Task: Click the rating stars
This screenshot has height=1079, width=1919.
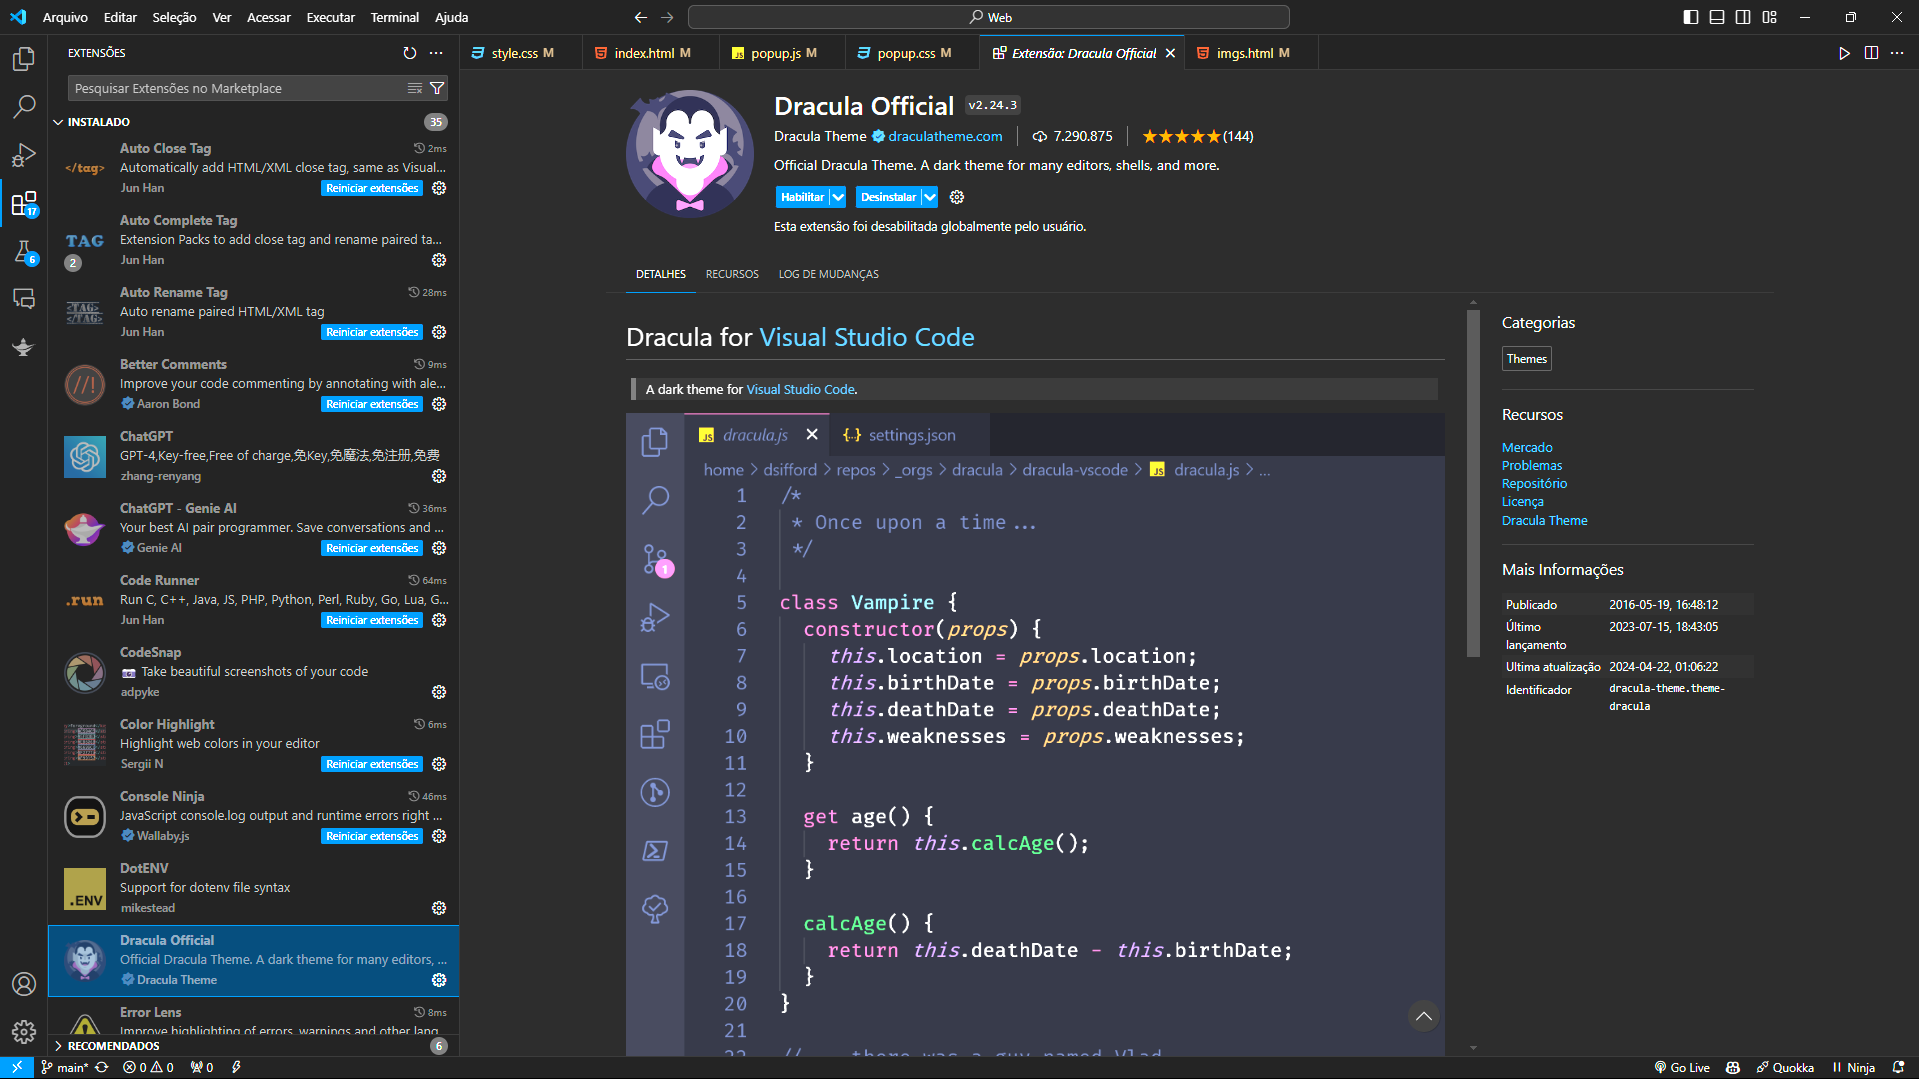Action: click(x=1181, y=136)
